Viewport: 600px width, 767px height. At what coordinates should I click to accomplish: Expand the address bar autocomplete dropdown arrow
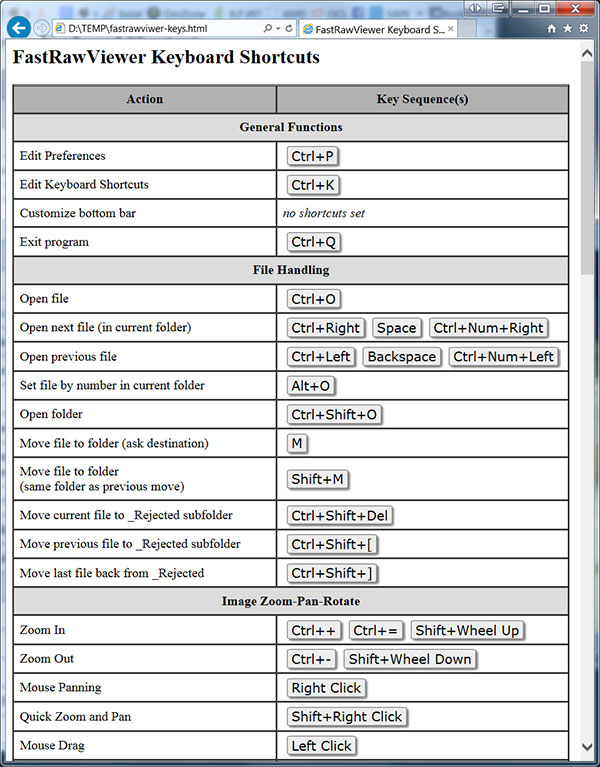point(277,29)
